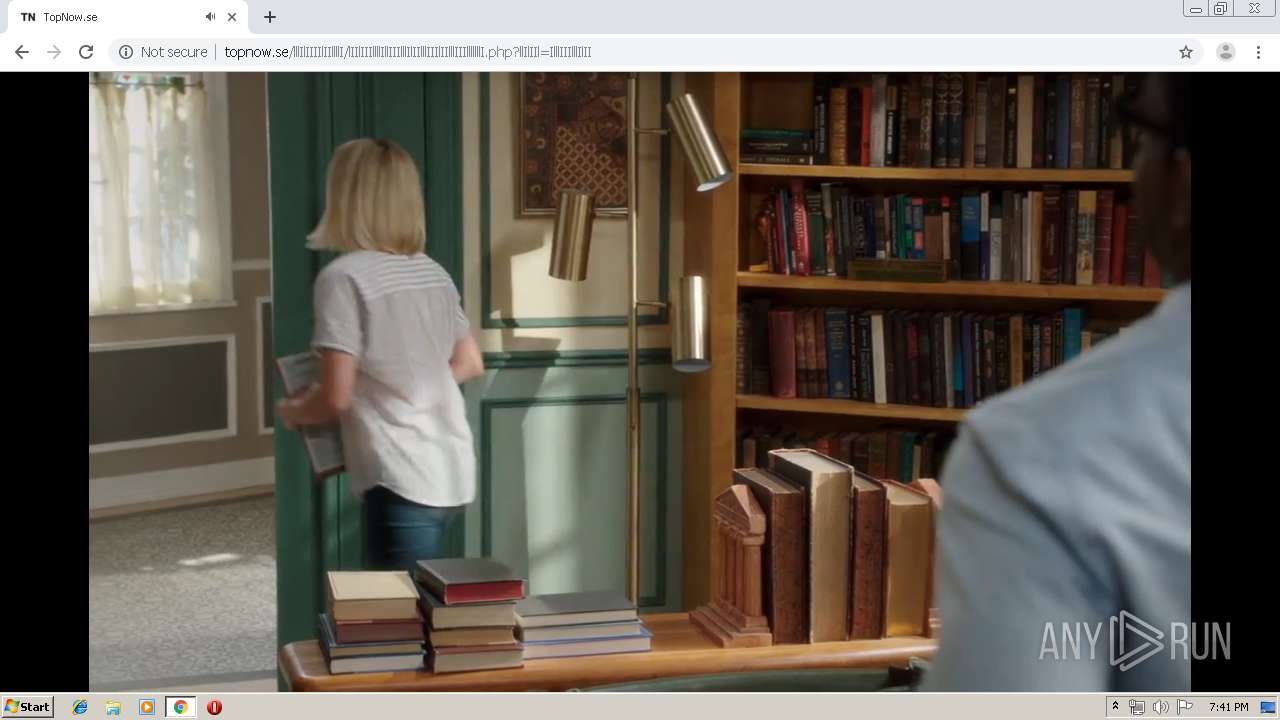
Task: Open Chrome's three-dot menu
Action: (x=1258, y=52)
